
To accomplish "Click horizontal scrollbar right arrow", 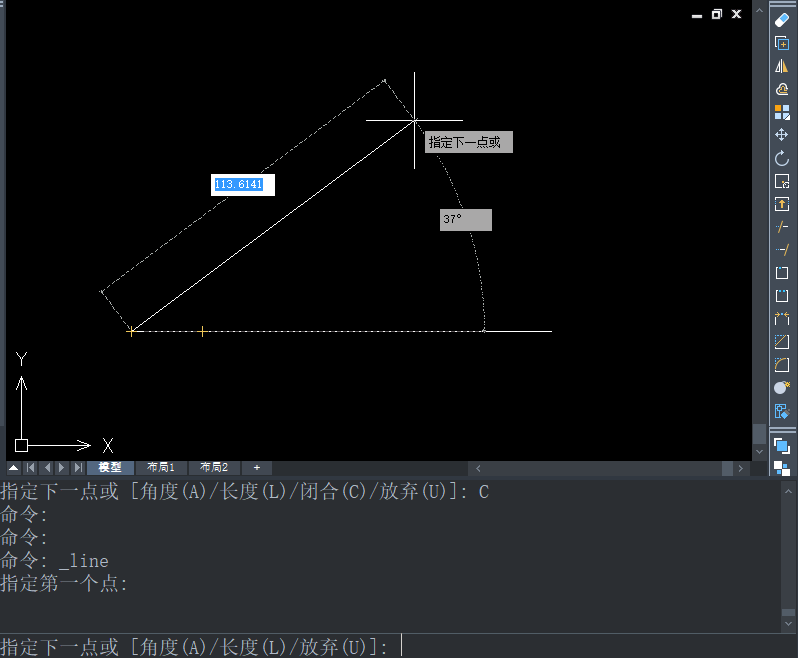I will 740,468.
